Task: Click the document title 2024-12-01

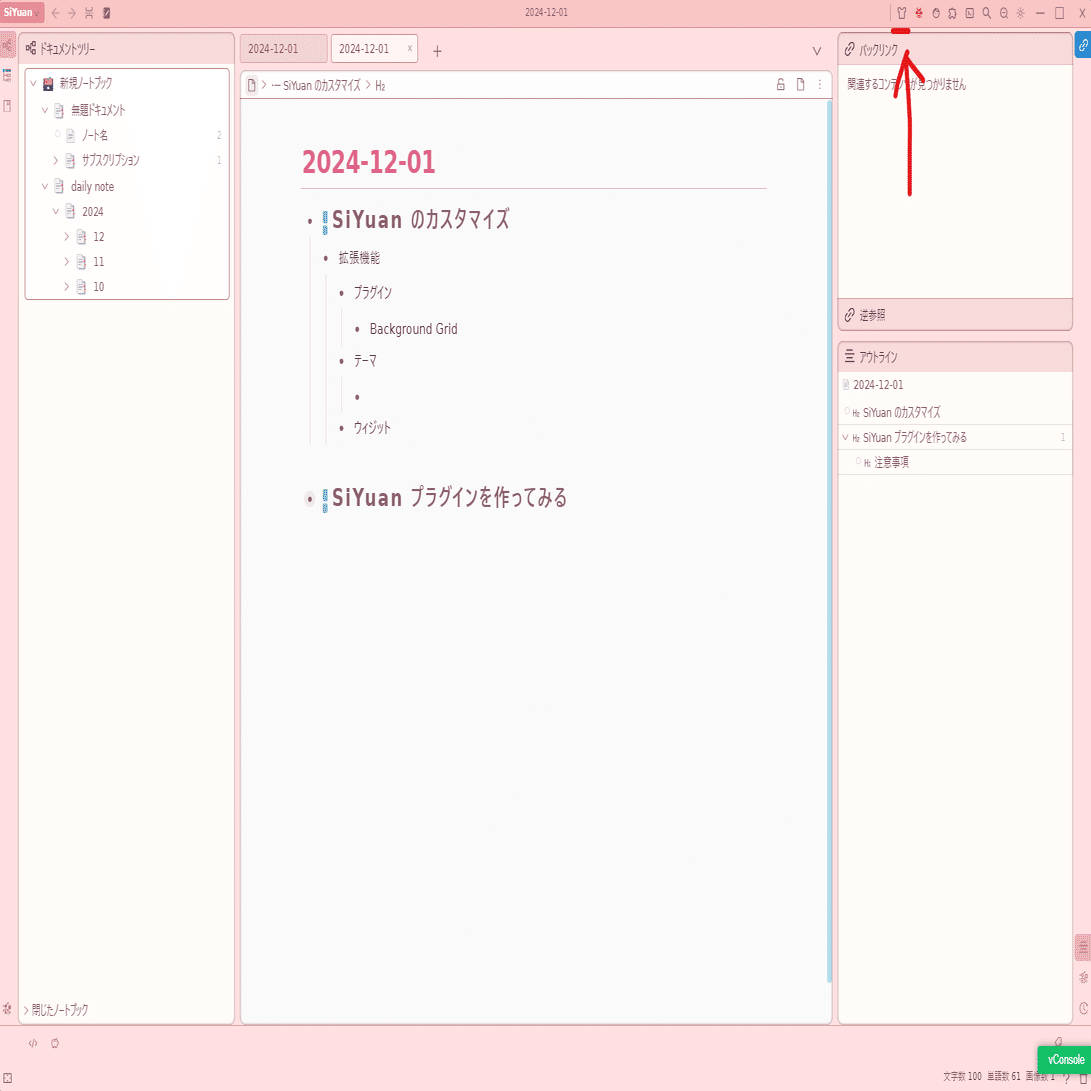Action: click(368, 163)
